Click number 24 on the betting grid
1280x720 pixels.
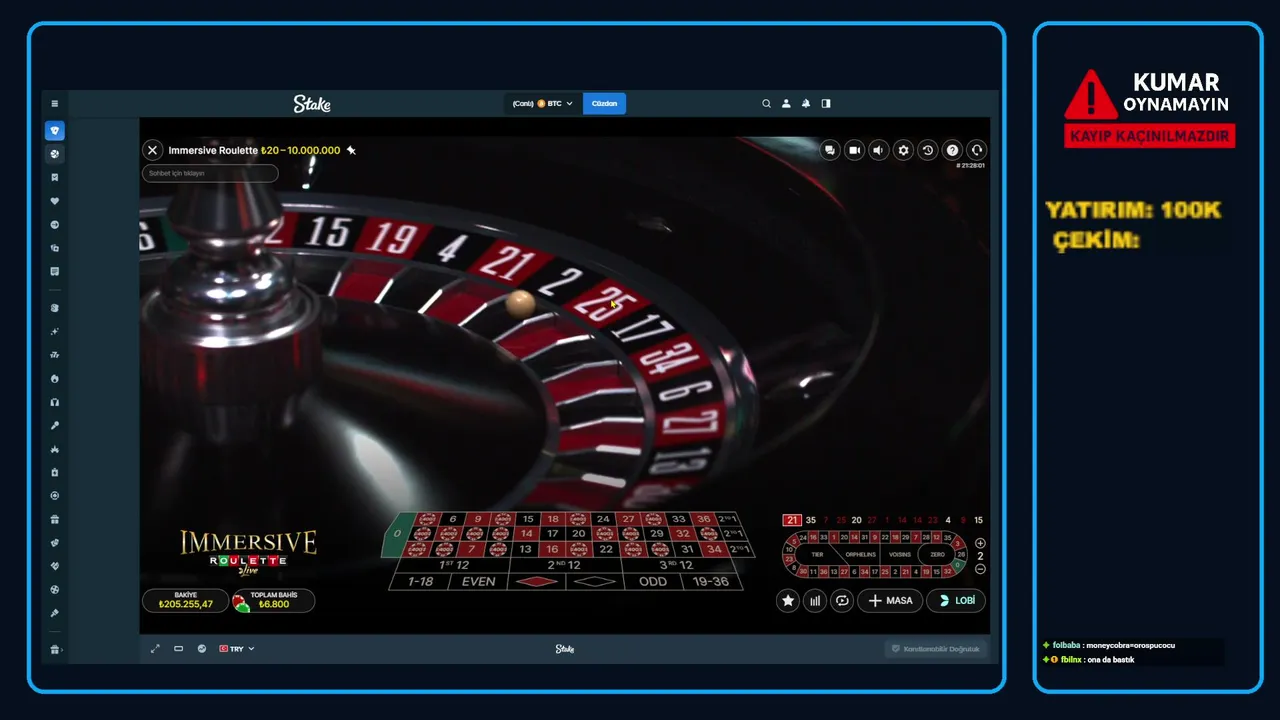tap(603, 519)
